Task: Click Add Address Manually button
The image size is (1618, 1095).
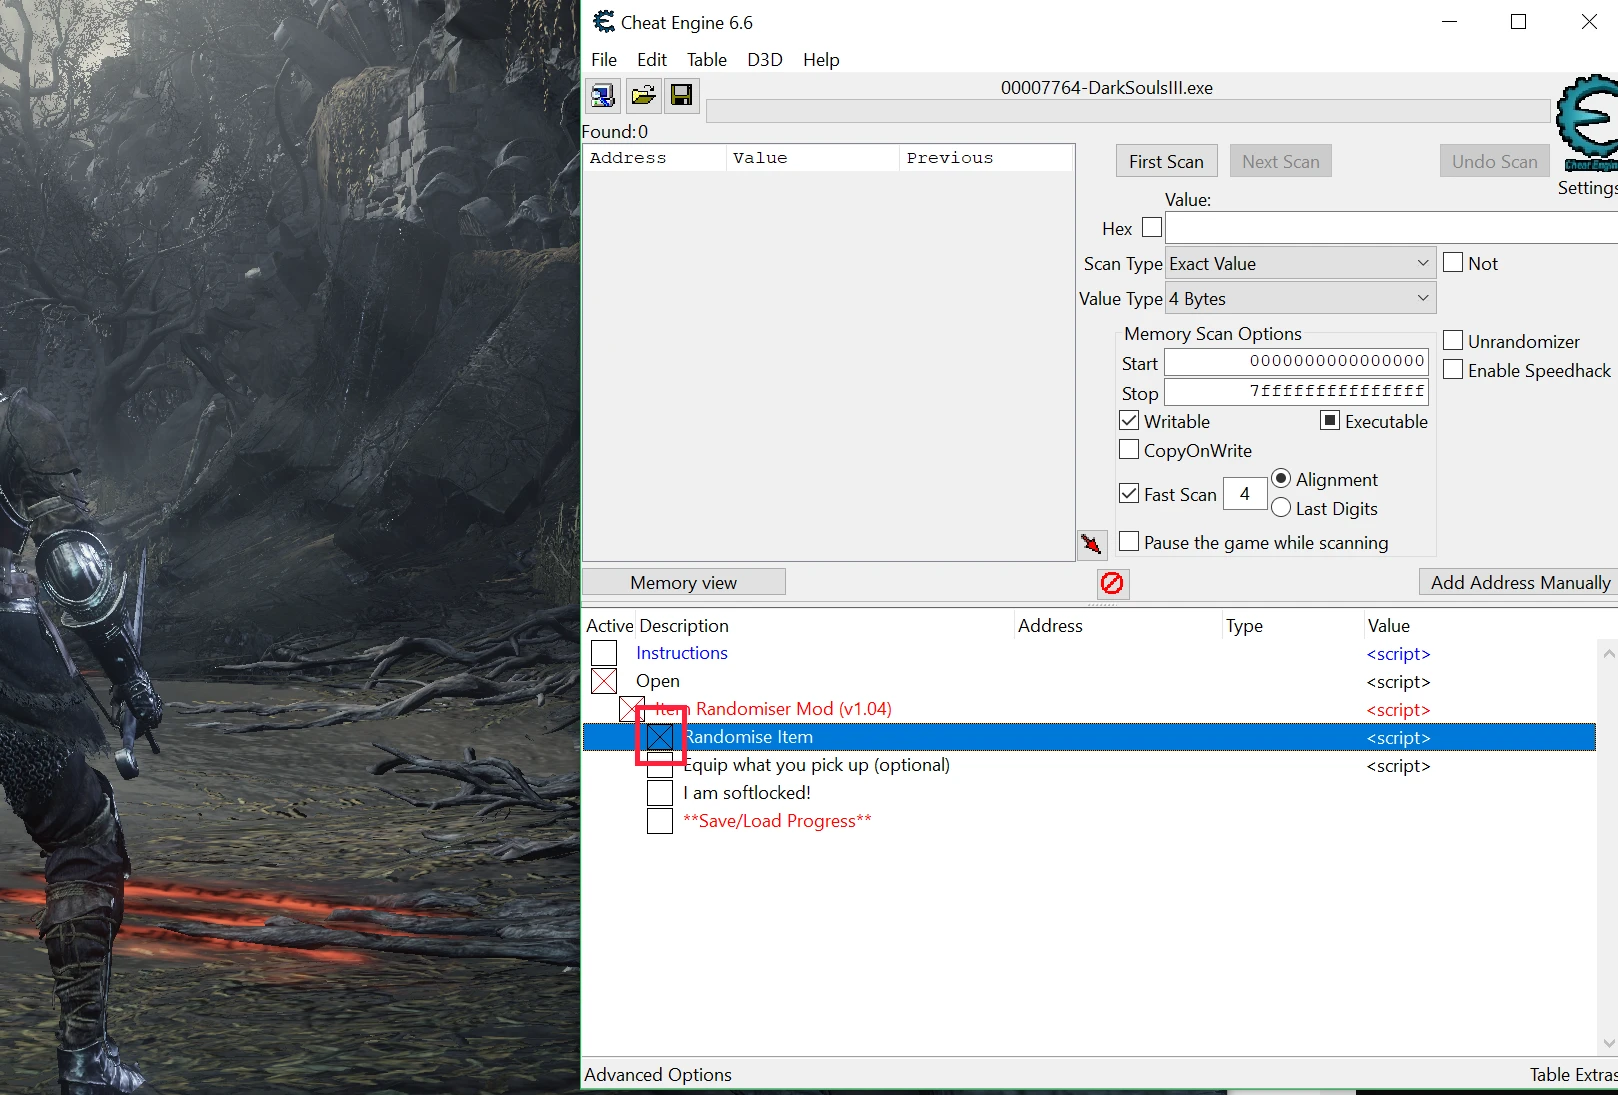Action: pos(1518,582)
